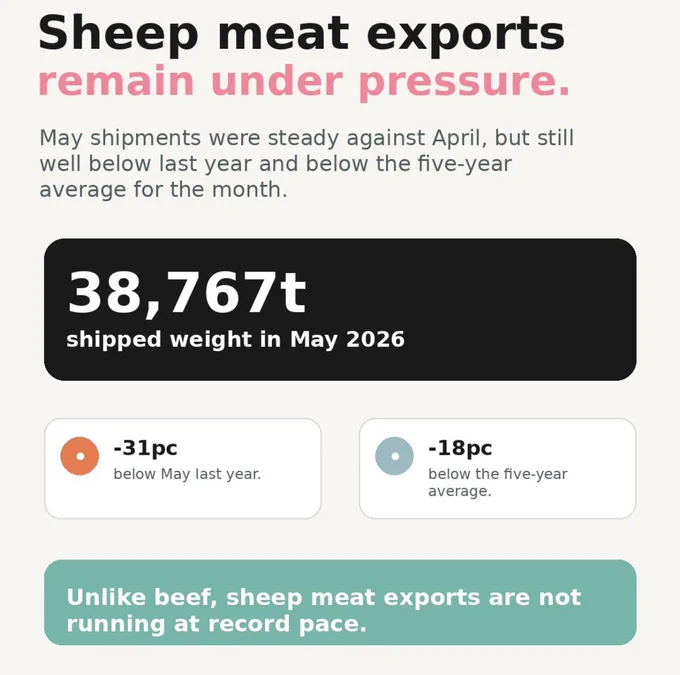Click the -31pc statistic value

(x=145, y=448)
